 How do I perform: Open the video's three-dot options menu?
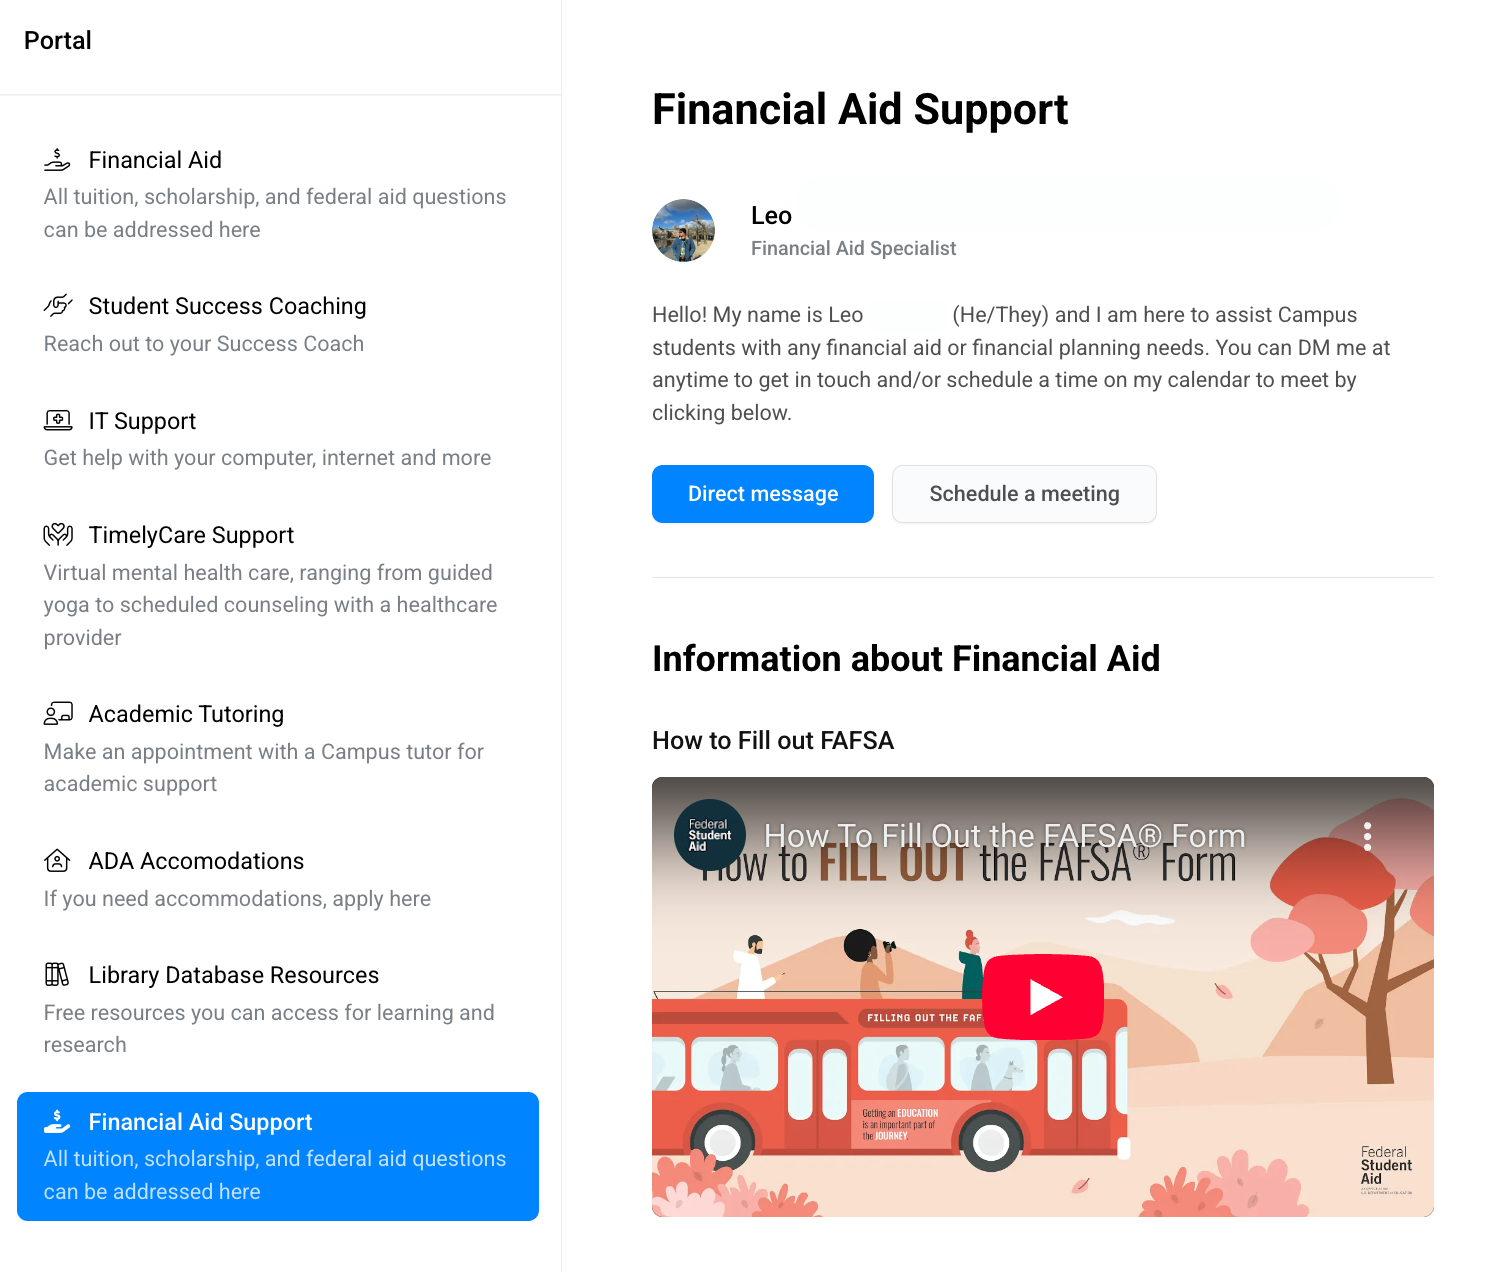coord(1367,837)
